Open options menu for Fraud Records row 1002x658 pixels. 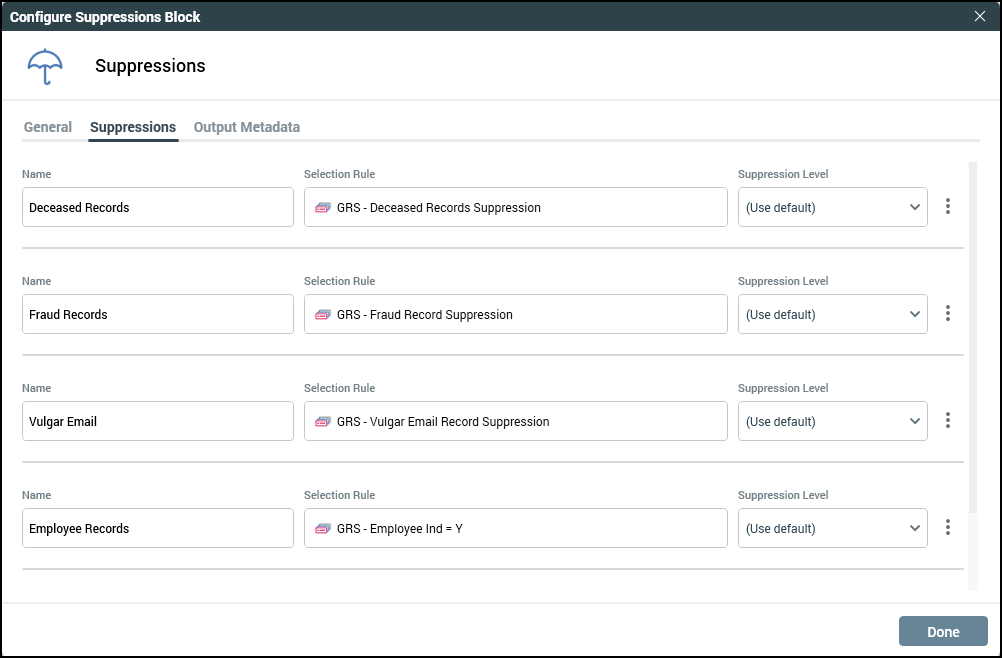(947, 314)
